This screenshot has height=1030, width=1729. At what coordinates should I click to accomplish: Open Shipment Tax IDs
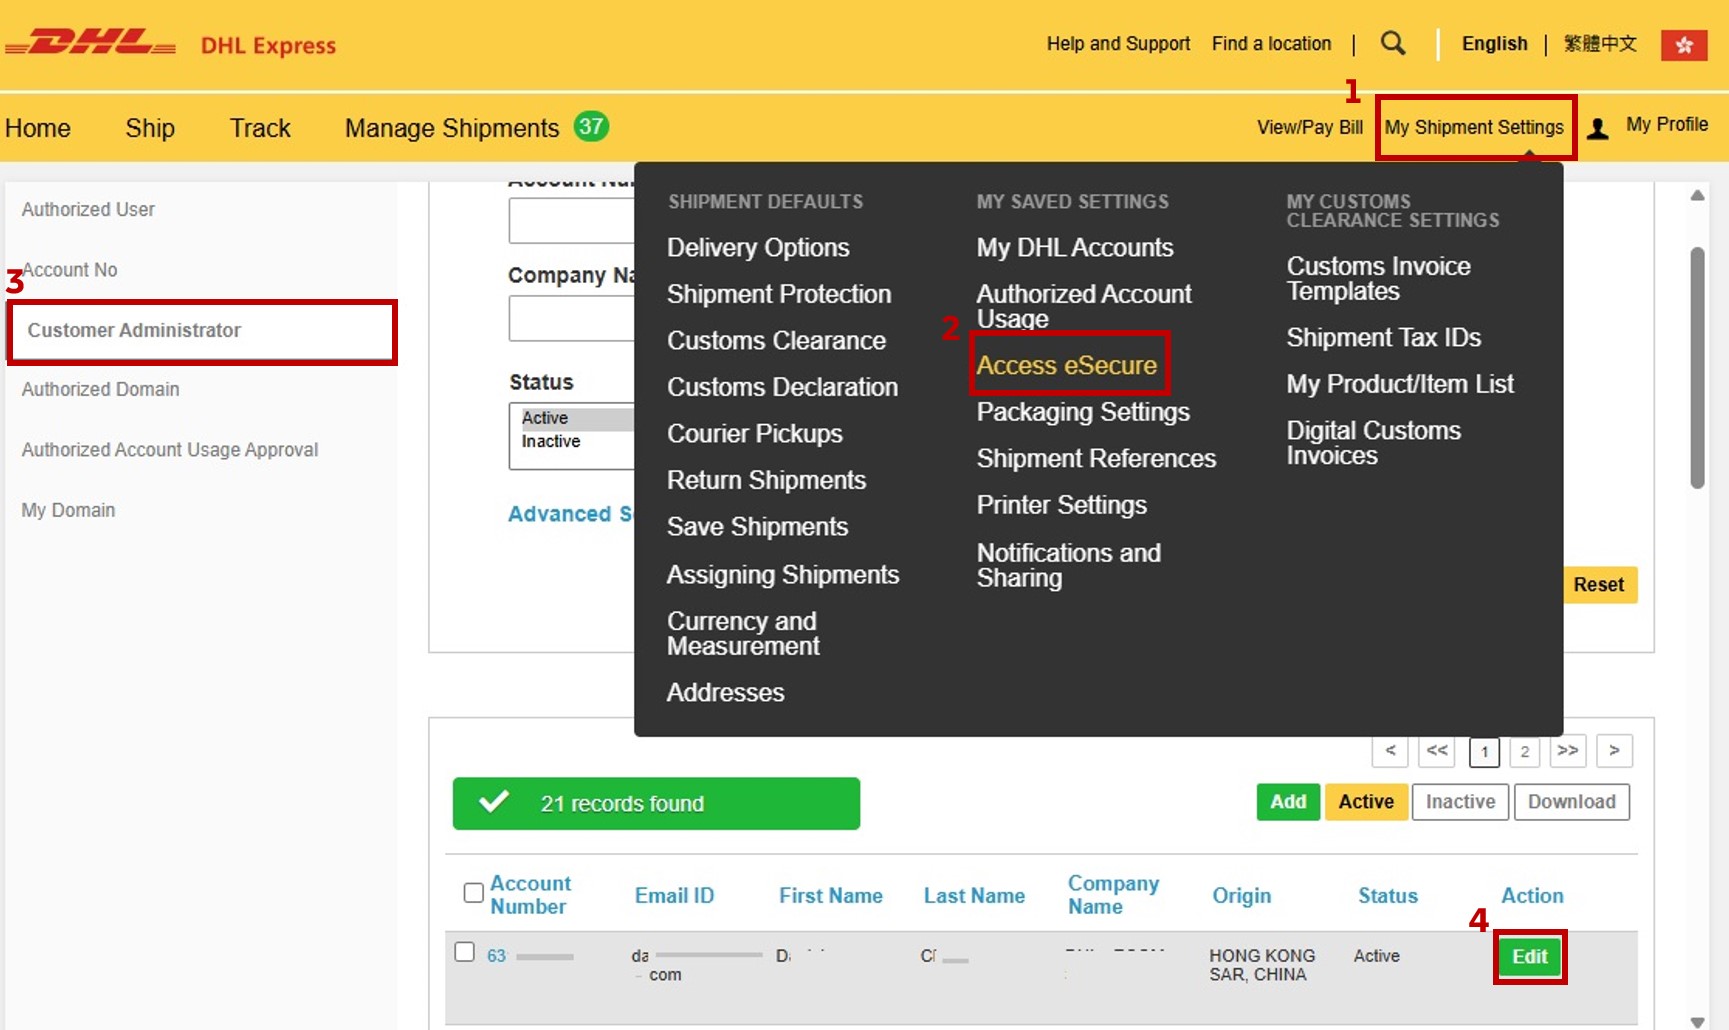point(1383,337)
